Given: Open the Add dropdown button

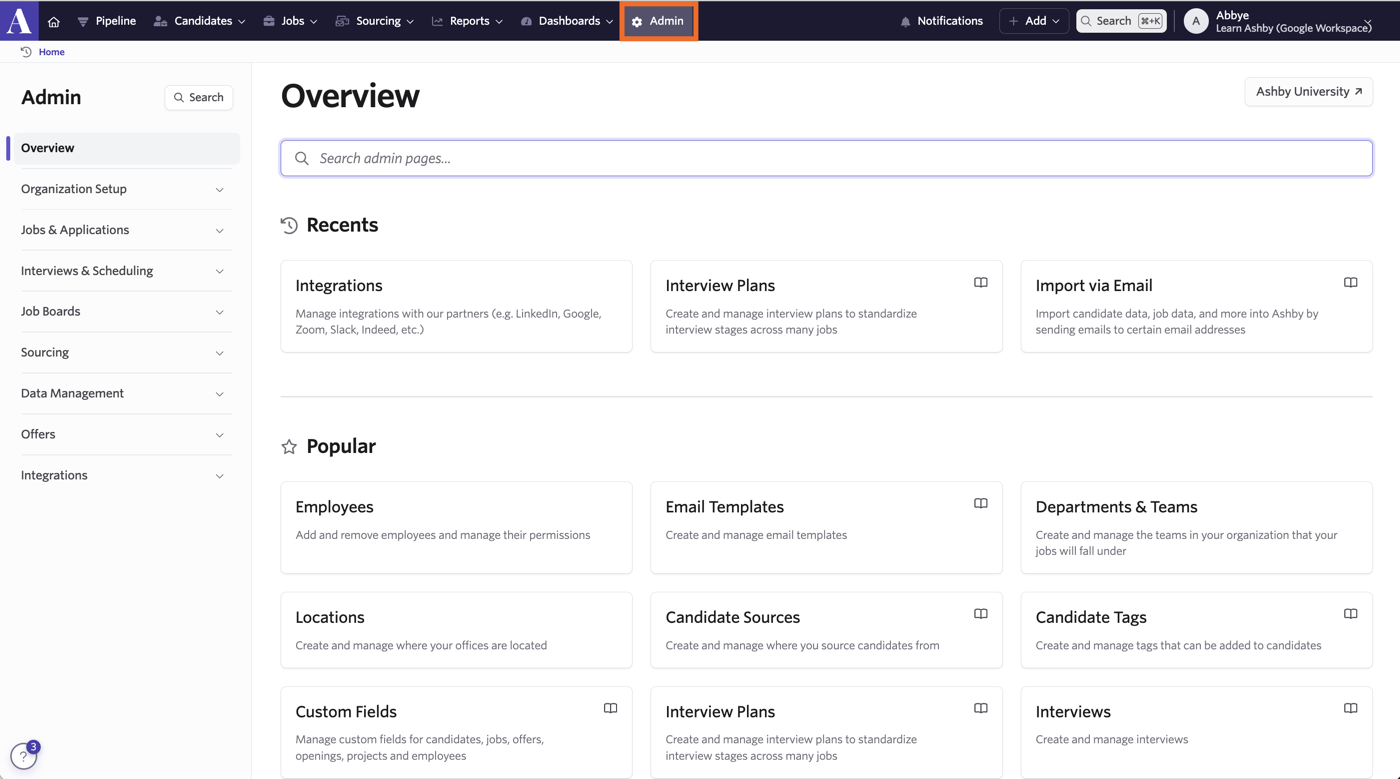Looking at the screenshot, I should coord(1034,21).
